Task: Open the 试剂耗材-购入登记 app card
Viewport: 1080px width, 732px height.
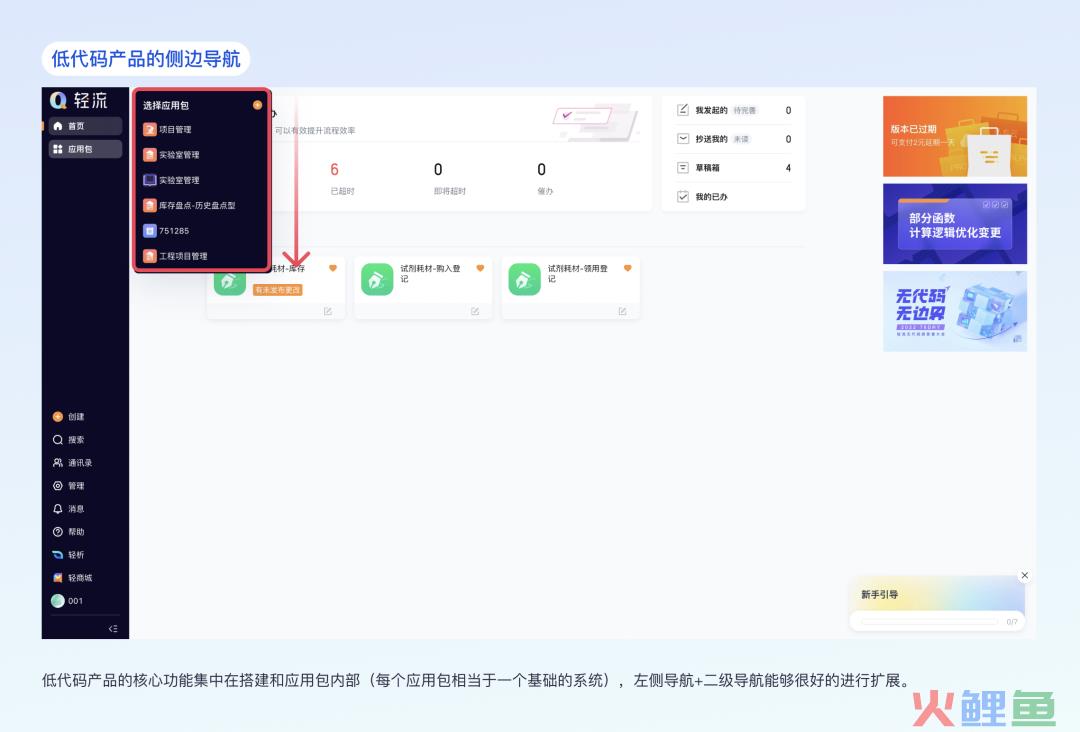Action: pyautogui.click(x=423, y=288)
